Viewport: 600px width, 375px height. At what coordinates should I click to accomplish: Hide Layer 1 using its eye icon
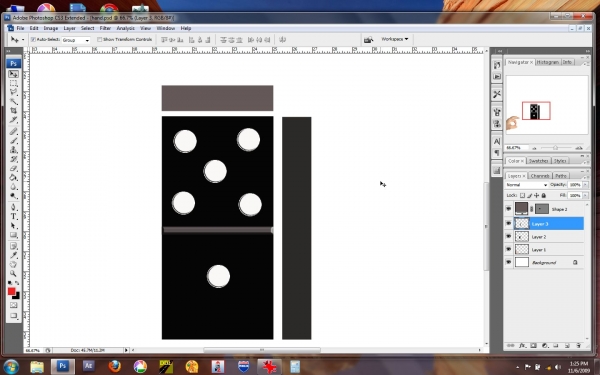click(508, 249)
